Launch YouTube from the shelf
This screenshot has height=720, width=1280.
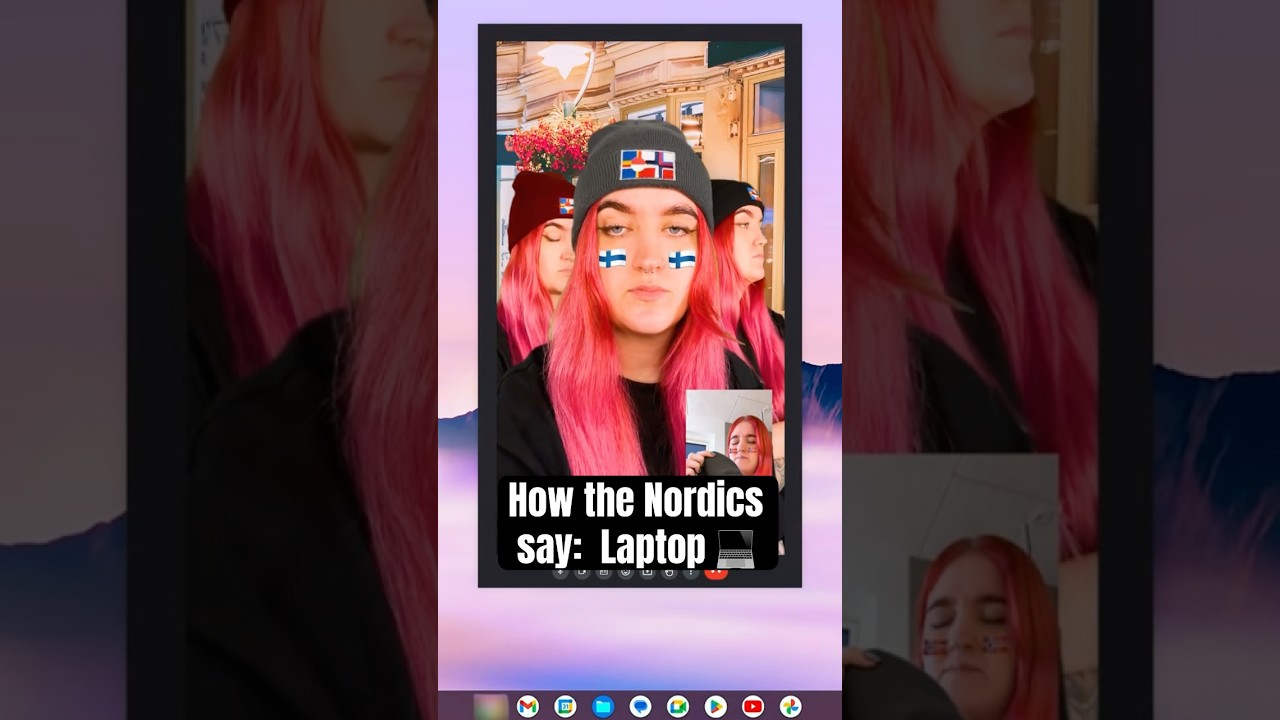pos(753,706)
